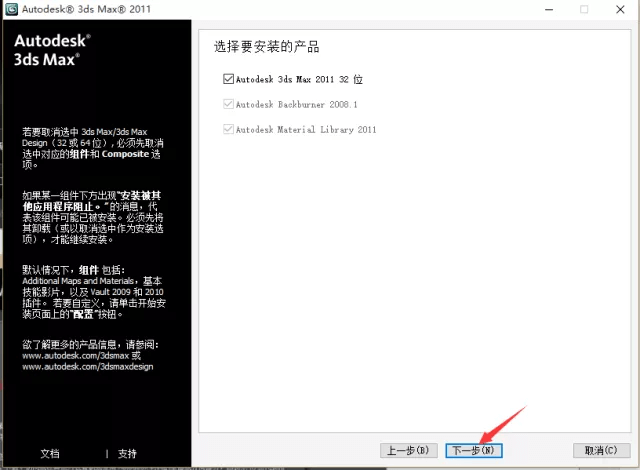Click www.autodesk.com/3dsmaxdesign URL text

(88, 367)
